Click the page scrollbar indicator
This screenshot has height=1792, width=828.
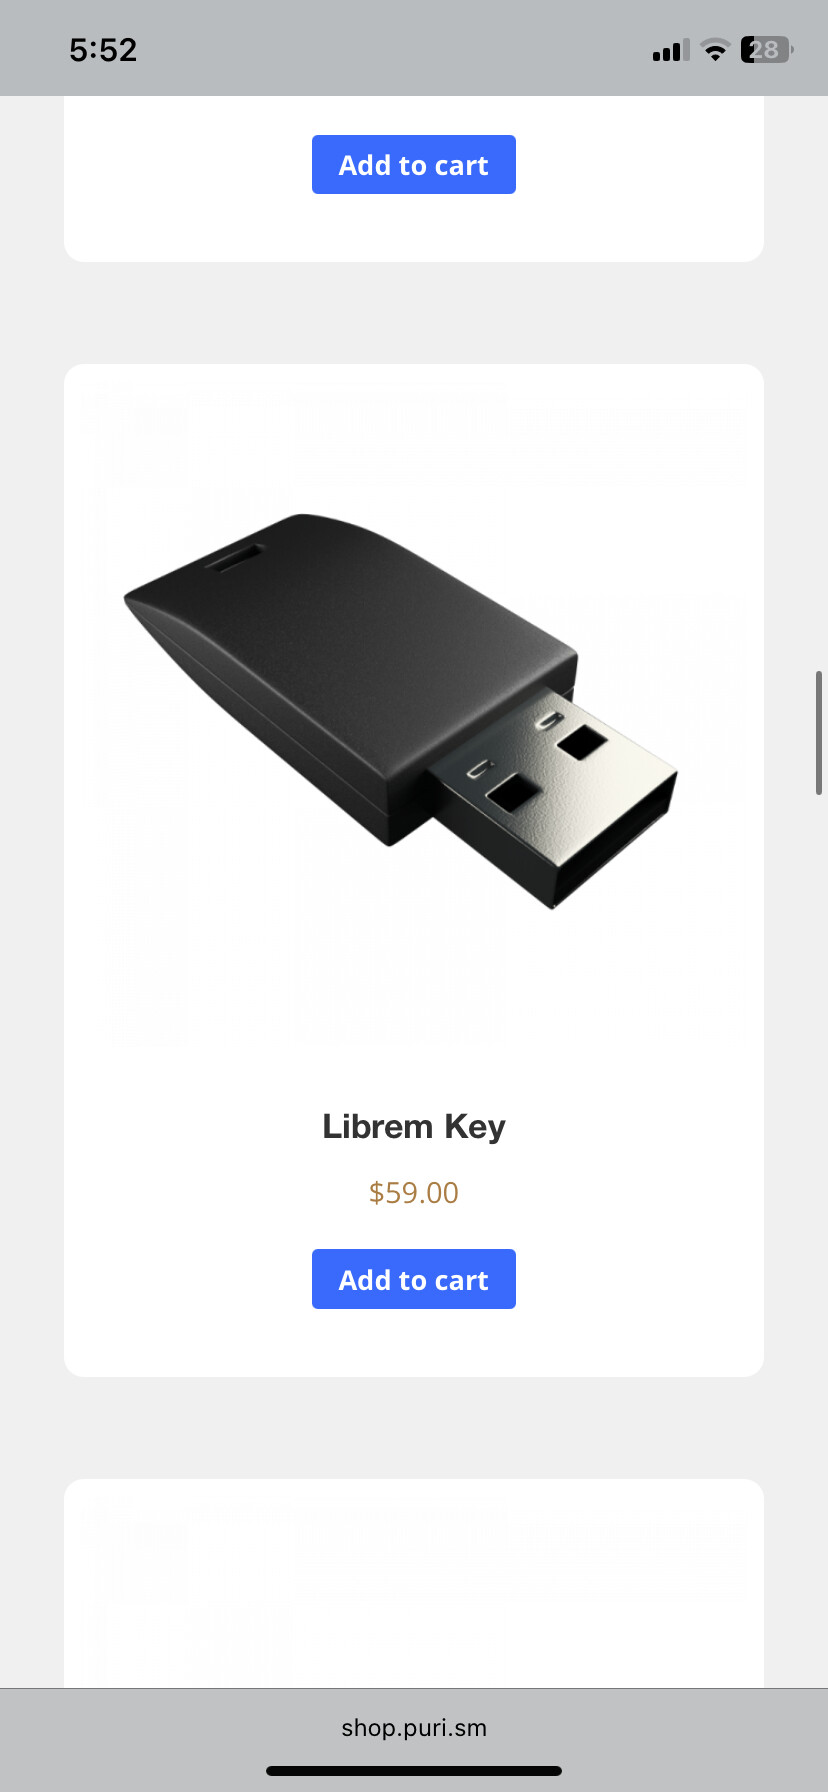pos(819,733)
